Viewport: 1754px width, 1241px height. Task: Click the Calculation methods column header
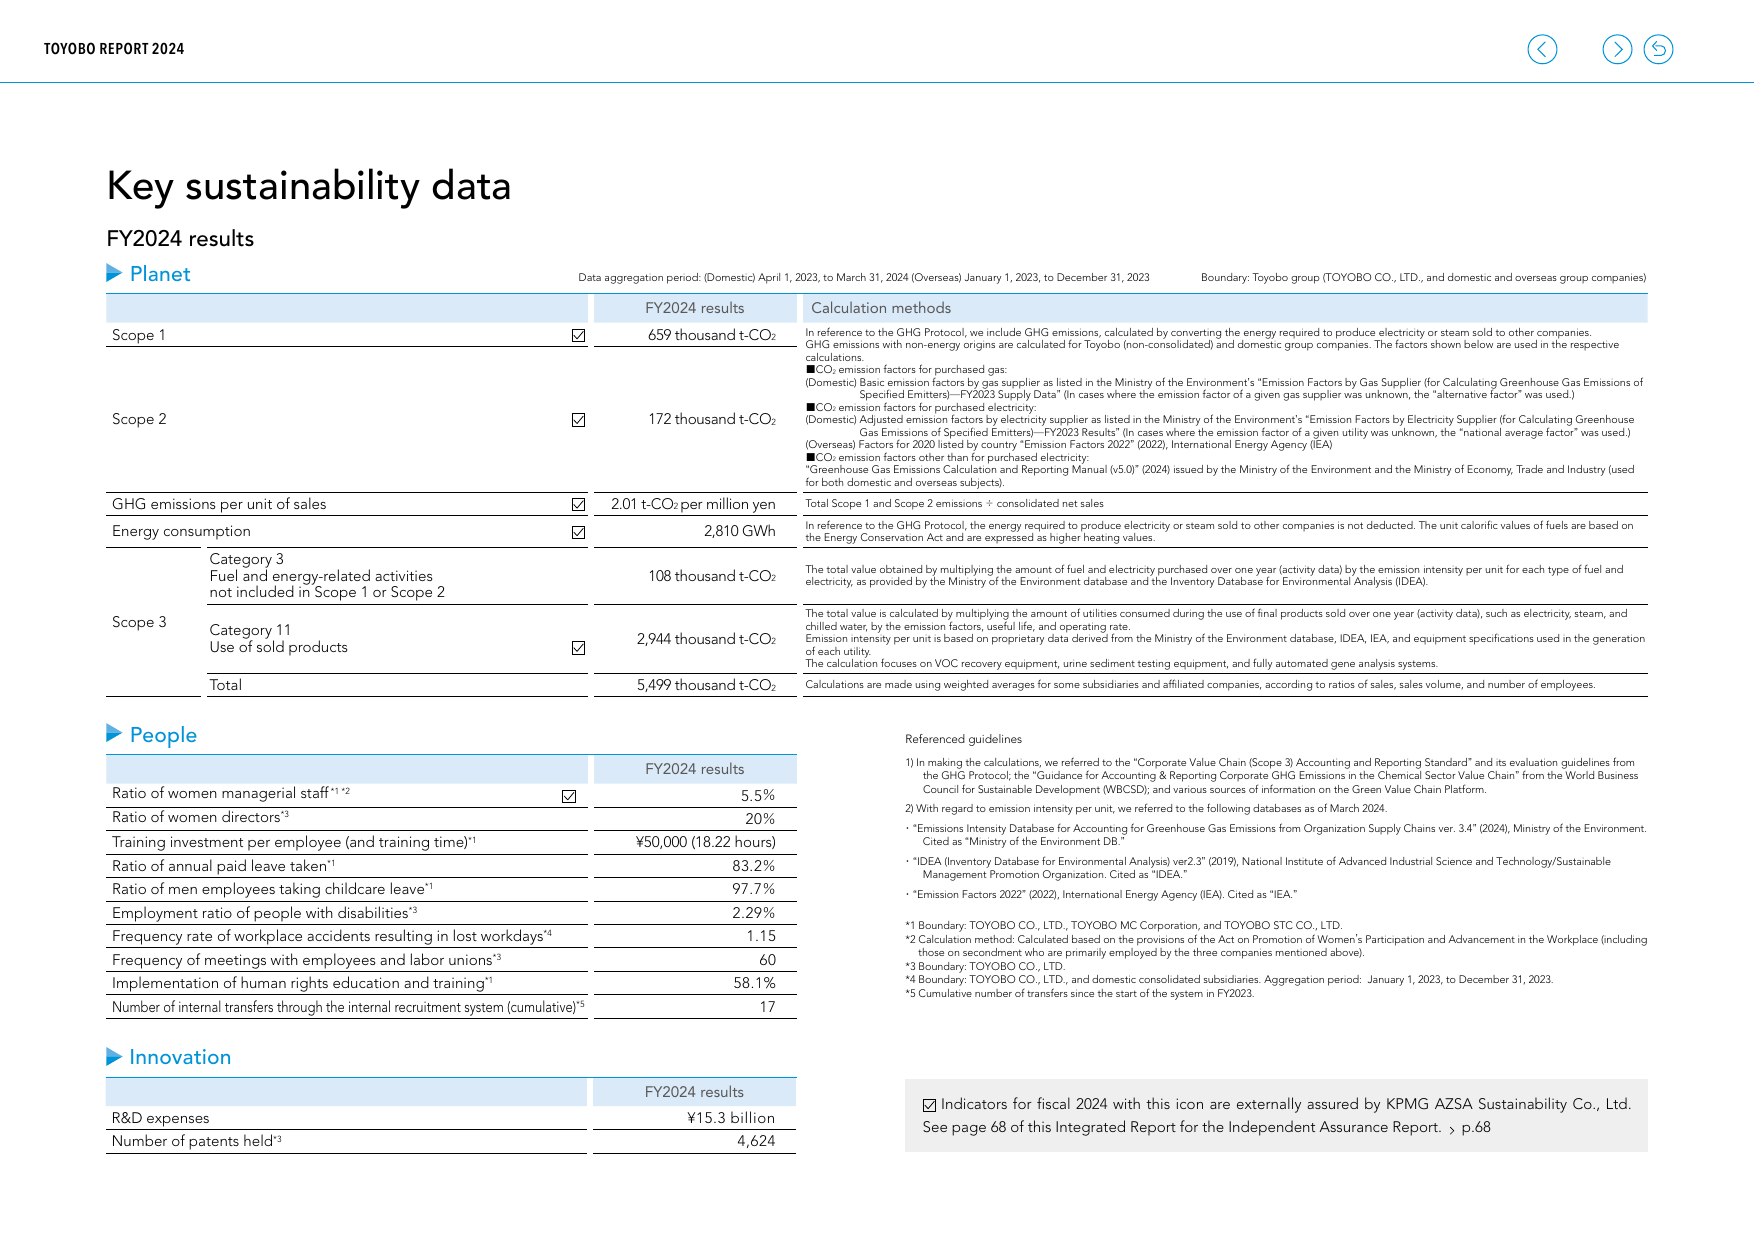[x=881, y=308]
